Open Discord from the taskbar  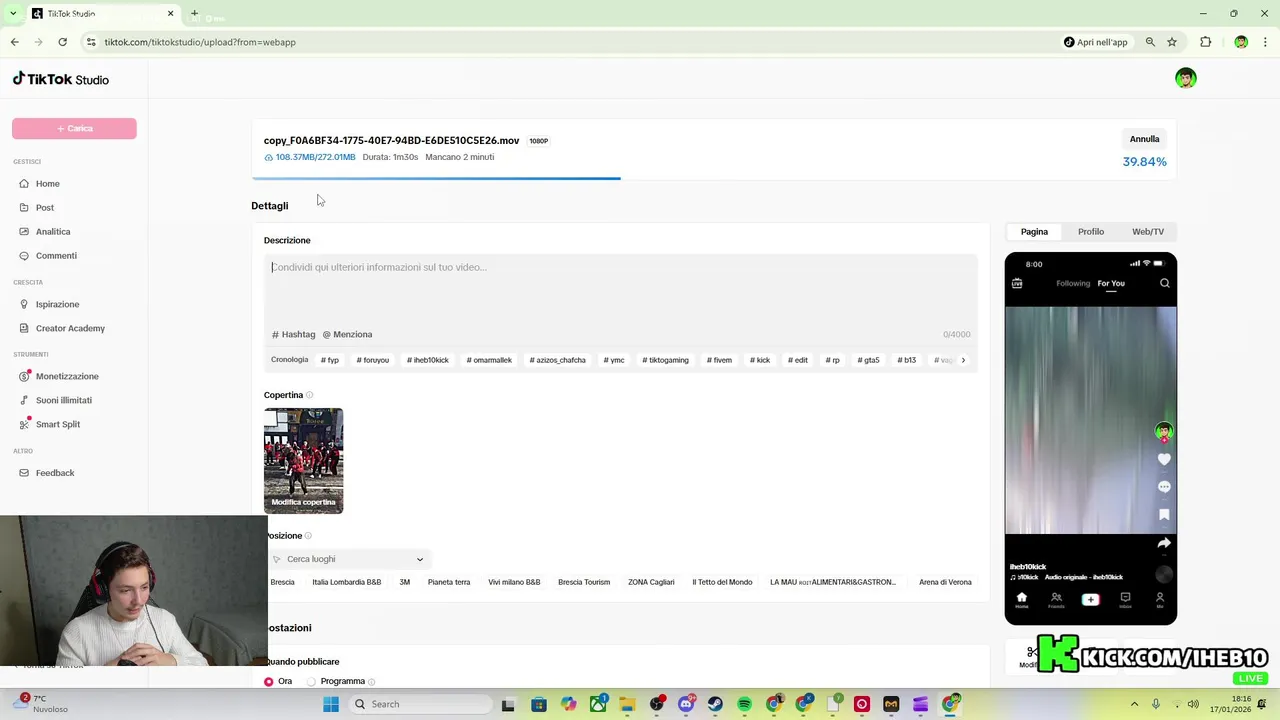[686, 704]
